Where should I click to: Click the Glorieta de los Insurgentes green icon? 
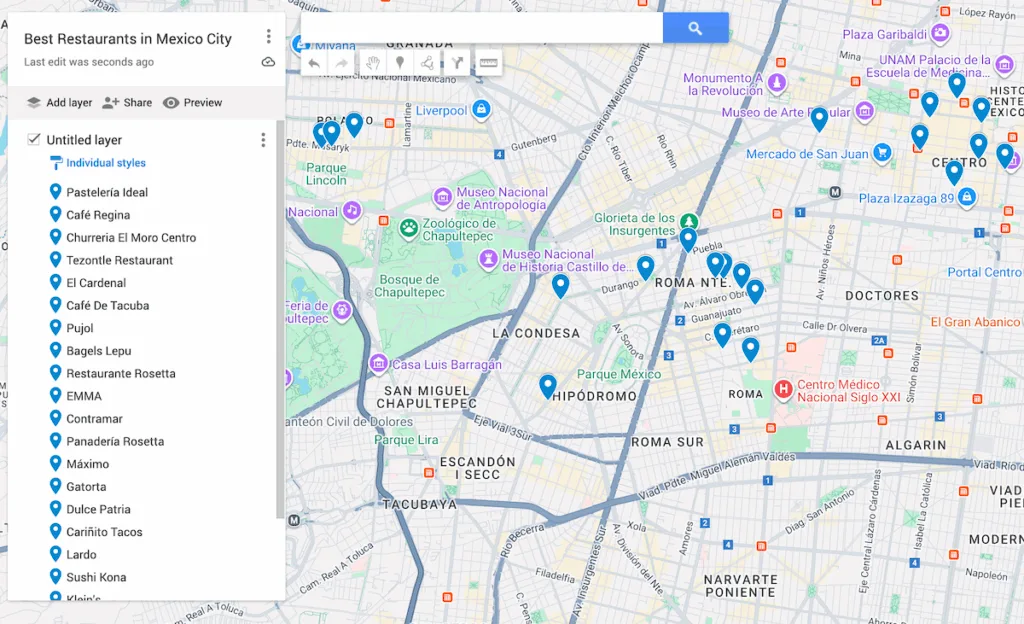[688, 221]
